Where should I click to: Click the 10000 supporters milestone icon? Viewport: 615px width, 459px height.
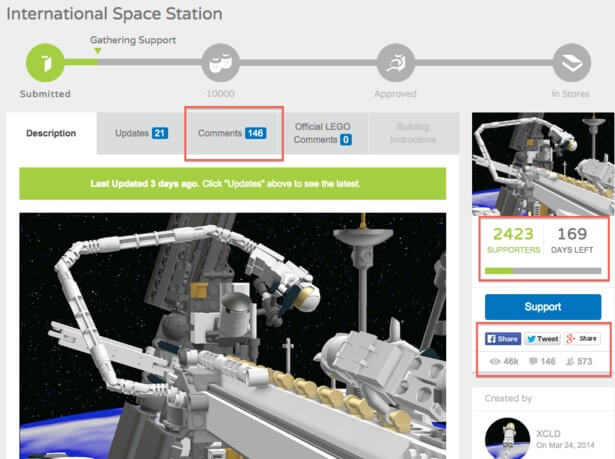tap(220, 63)
